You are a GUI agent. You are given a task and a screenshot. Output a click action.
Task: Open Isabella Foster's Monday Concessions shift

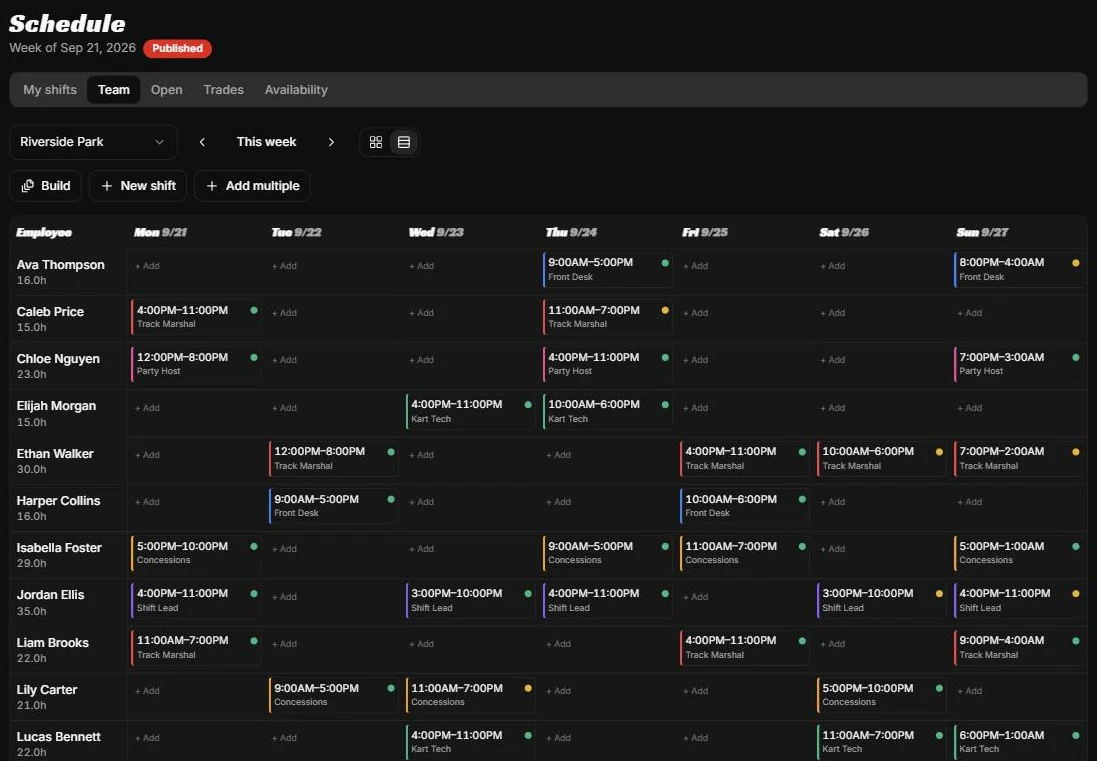pos(196,553)
